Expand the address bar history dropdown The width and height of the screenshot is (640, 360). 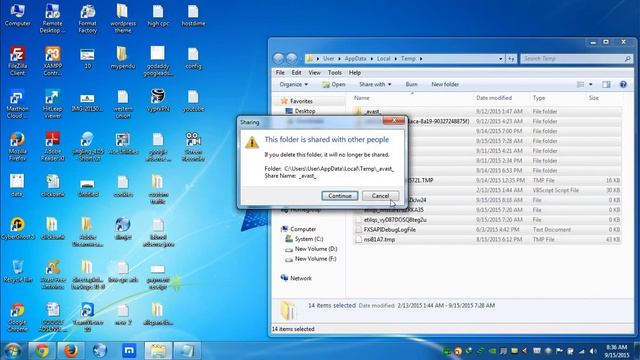(x=500, y=59)
